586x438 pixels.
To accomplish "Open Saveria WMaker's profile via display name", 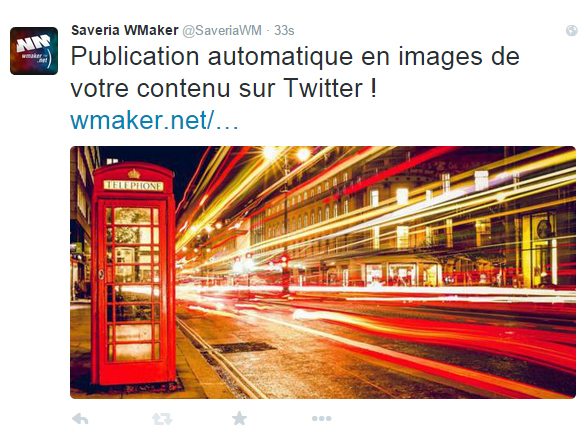I will (x=125, y=30).
